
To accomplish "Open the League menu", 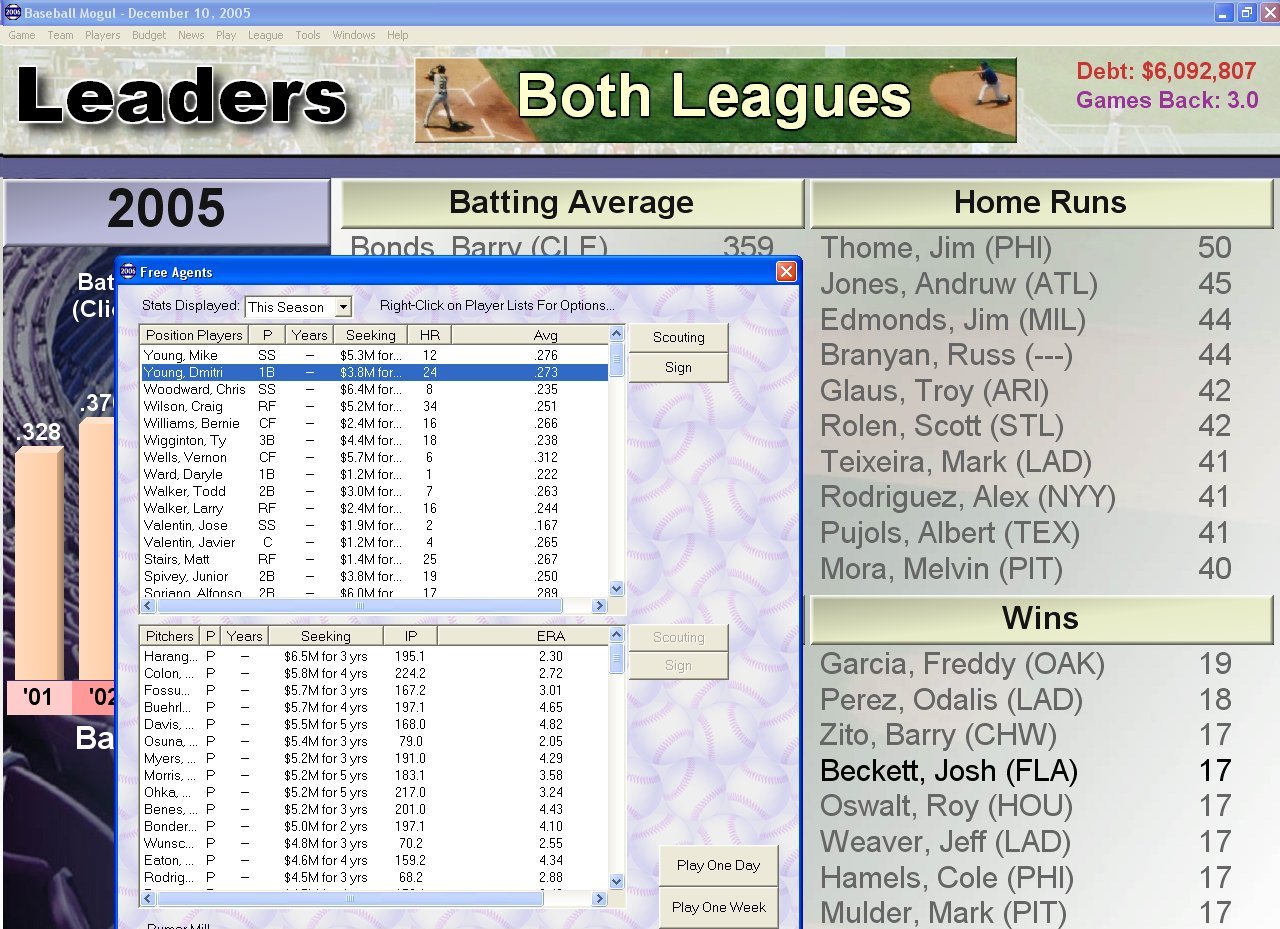I will (x=266, y=35).
